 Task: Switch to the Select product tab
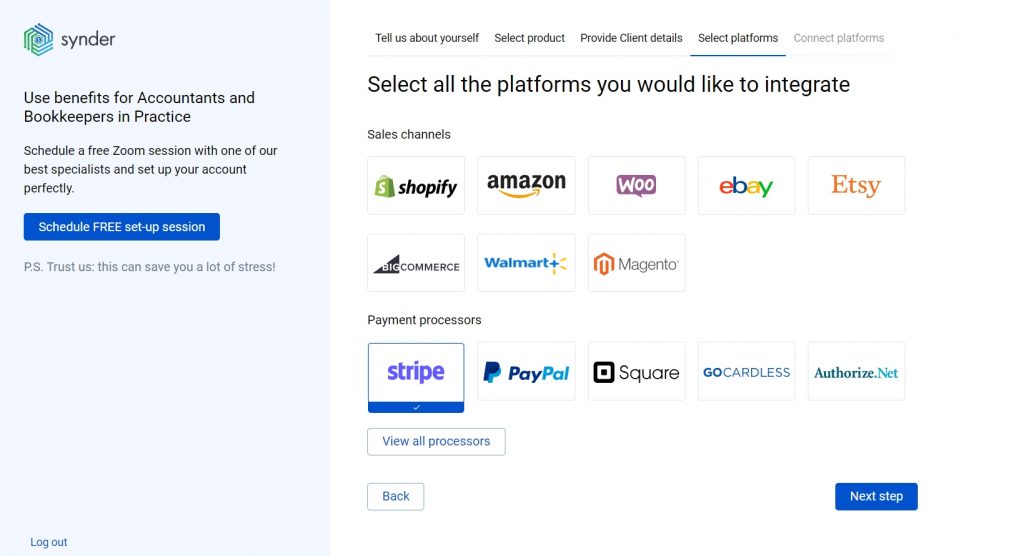coord(529,38)
